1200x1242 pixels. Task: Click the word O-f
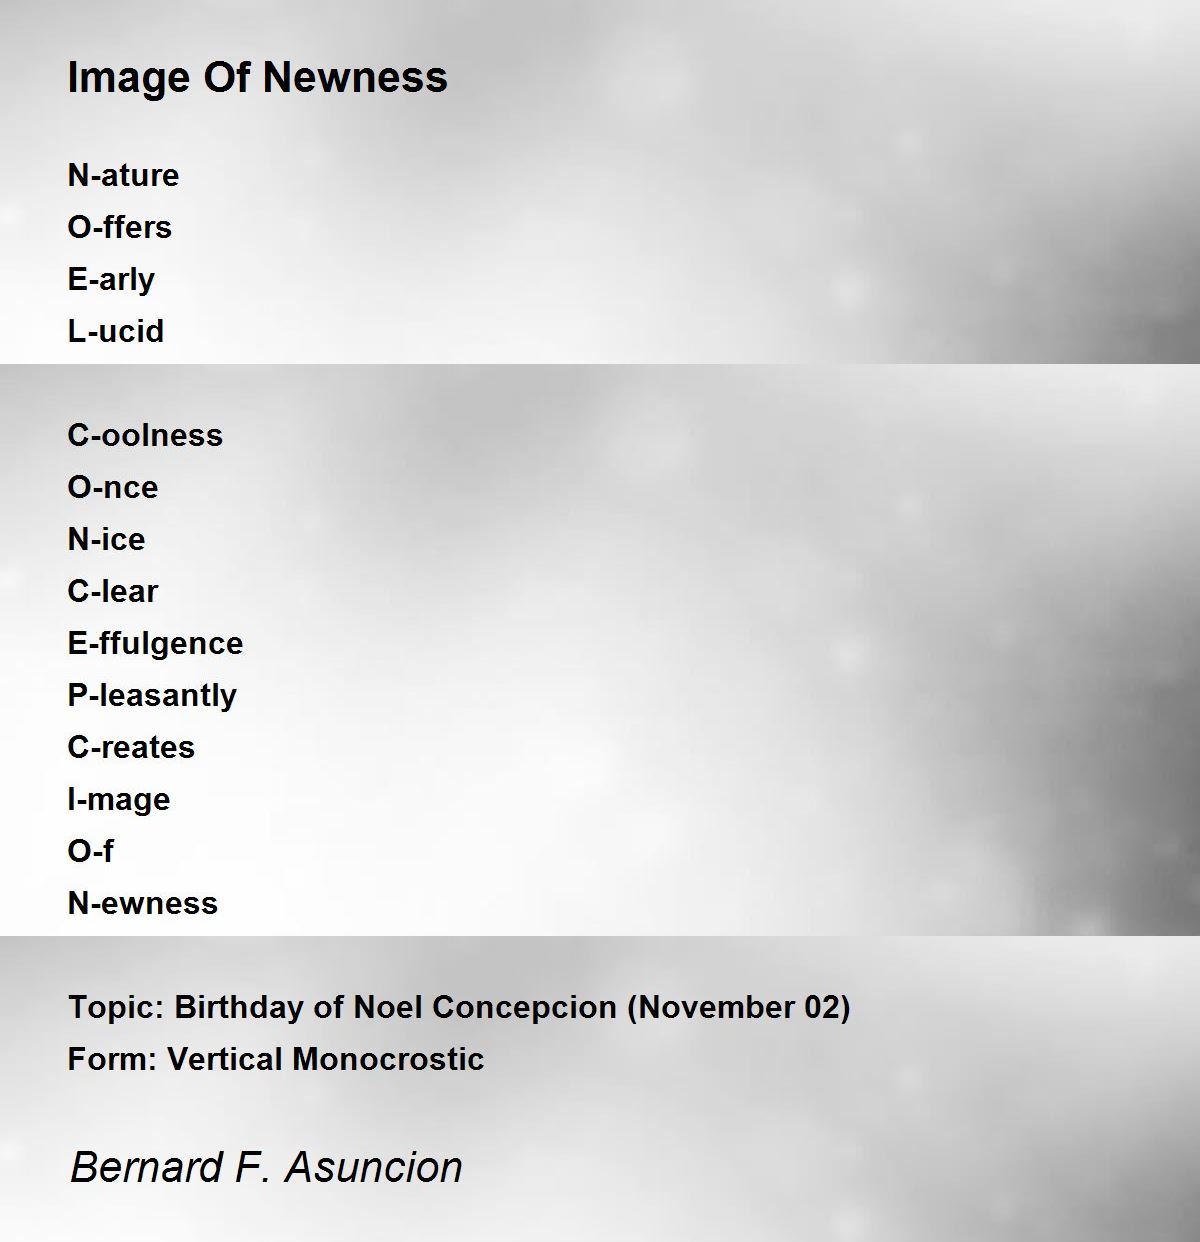click(90, 851)
